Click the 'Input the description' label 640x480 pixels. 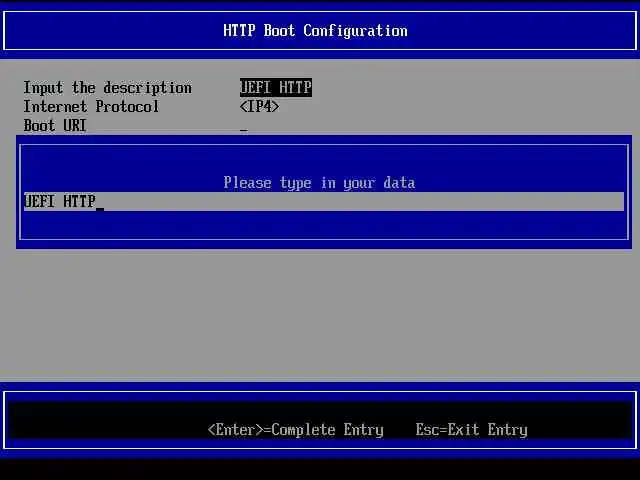click(107, 88)
